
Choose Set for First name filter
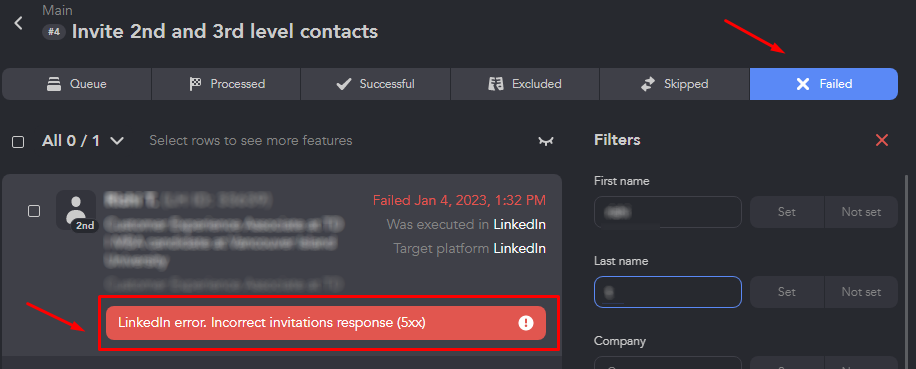pos(787,212)
